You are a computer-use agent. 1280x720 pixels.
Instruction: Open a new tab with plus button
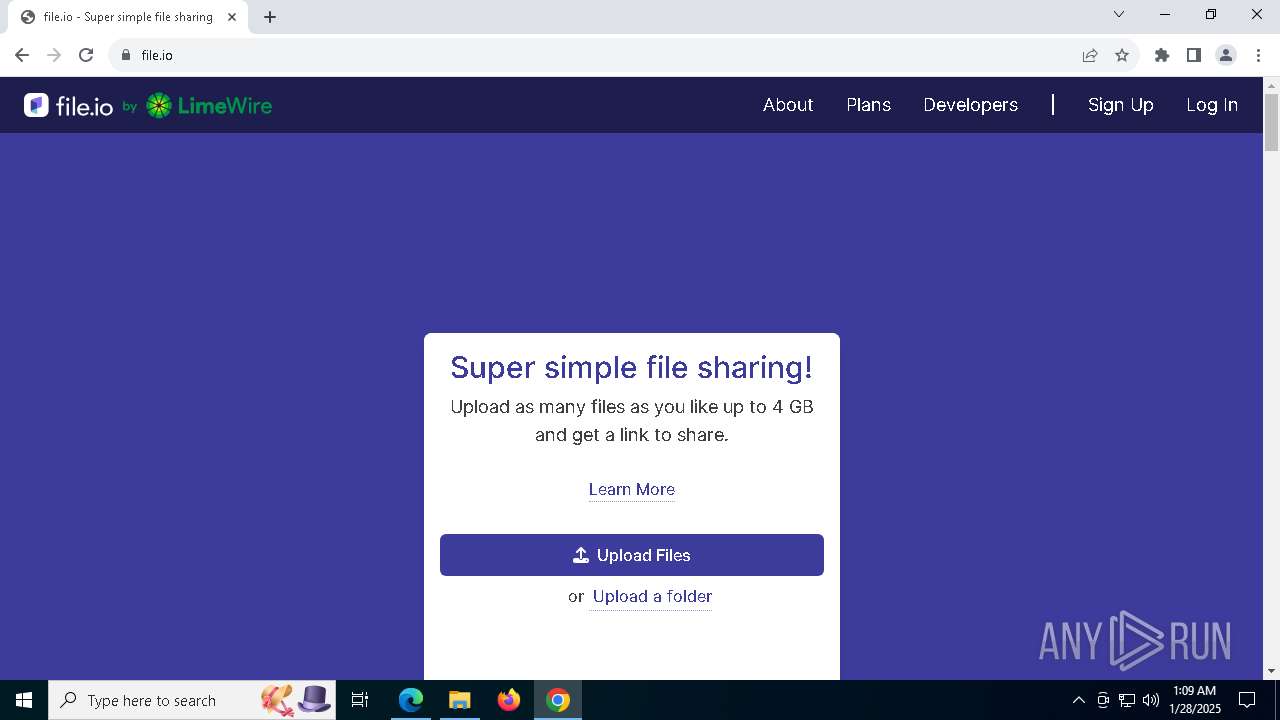270,17
